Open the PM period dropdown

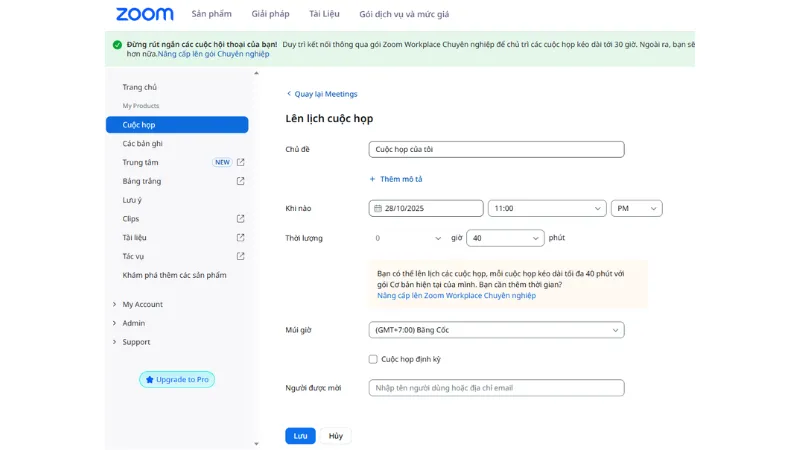coord(636,208)
